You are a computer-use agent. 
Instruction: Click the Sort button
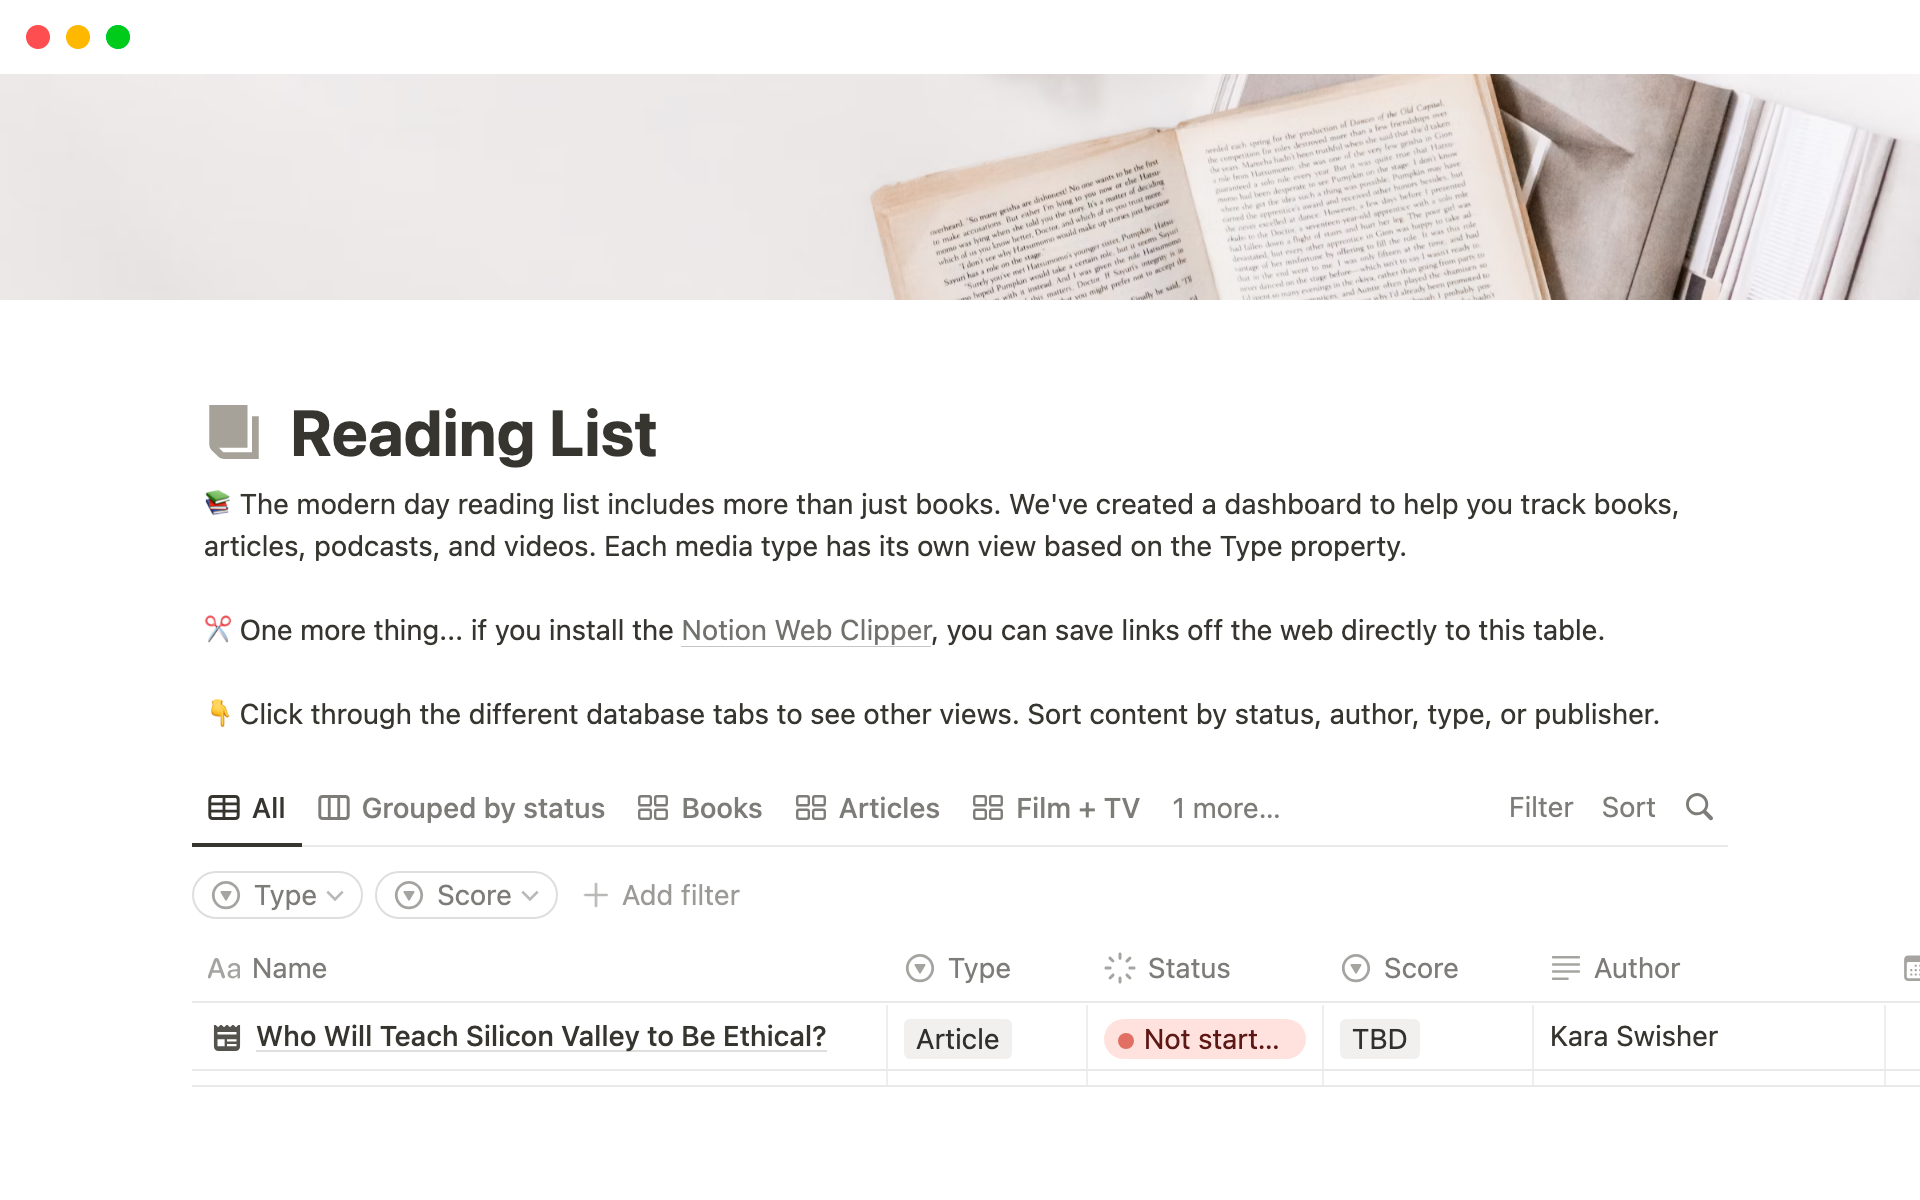pyautogui.click(x=1628, y=807)
